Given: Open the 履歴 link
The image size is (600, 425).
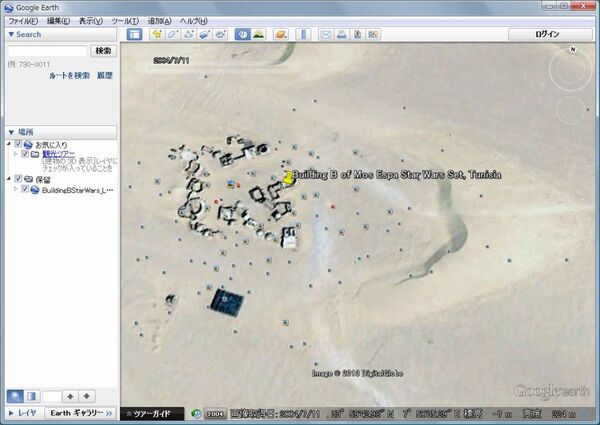Looking at the screenshot, I should pos(104,75).
